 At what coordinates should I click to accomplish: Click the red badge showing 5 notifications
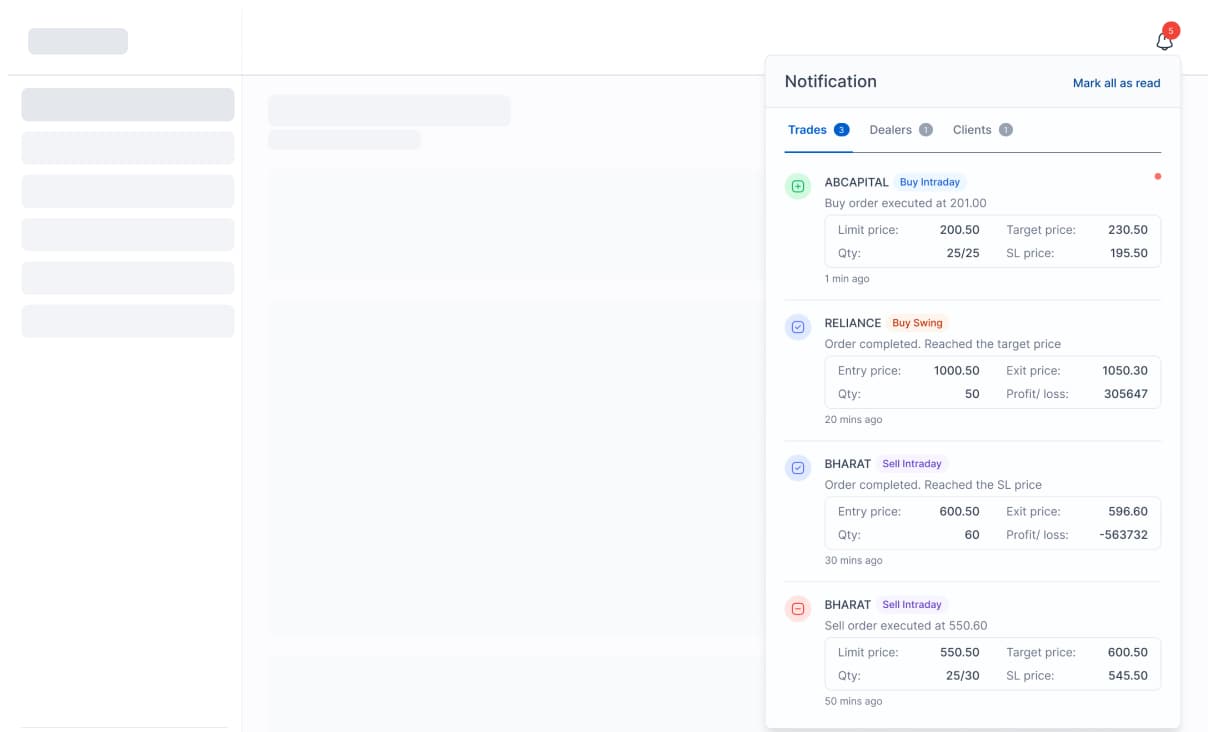coord(1171,31)
